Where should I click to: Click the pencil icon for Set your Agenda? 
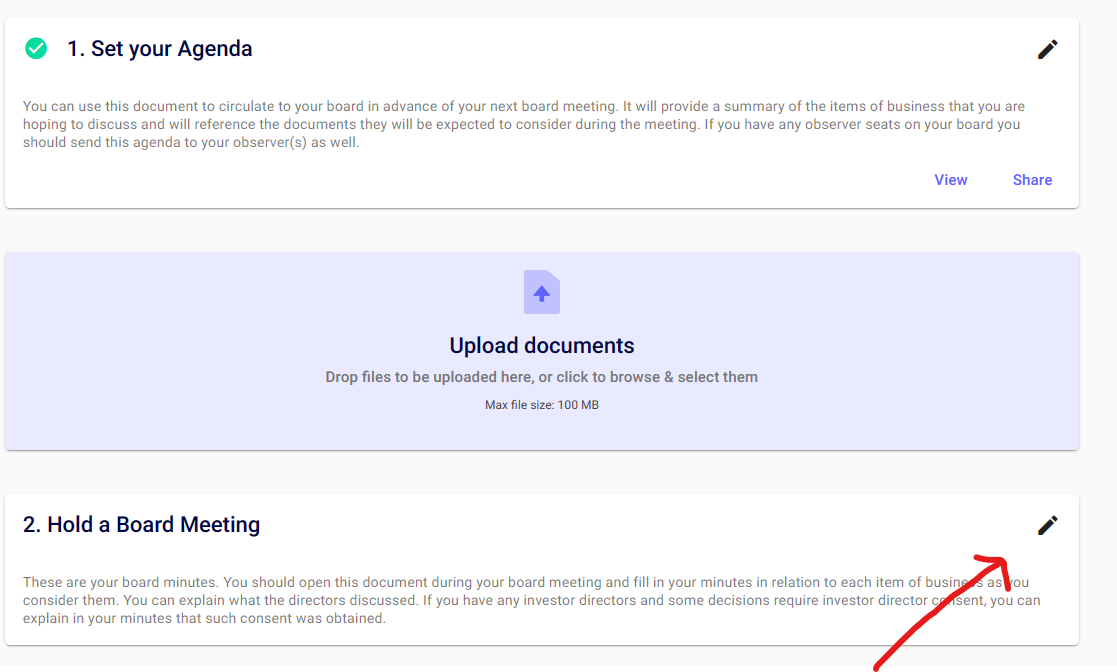[x=1047, y=49]
